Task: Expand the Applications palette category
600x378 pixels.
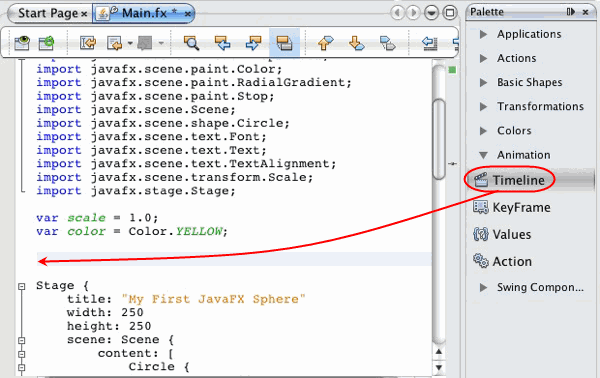Action: 484,34
